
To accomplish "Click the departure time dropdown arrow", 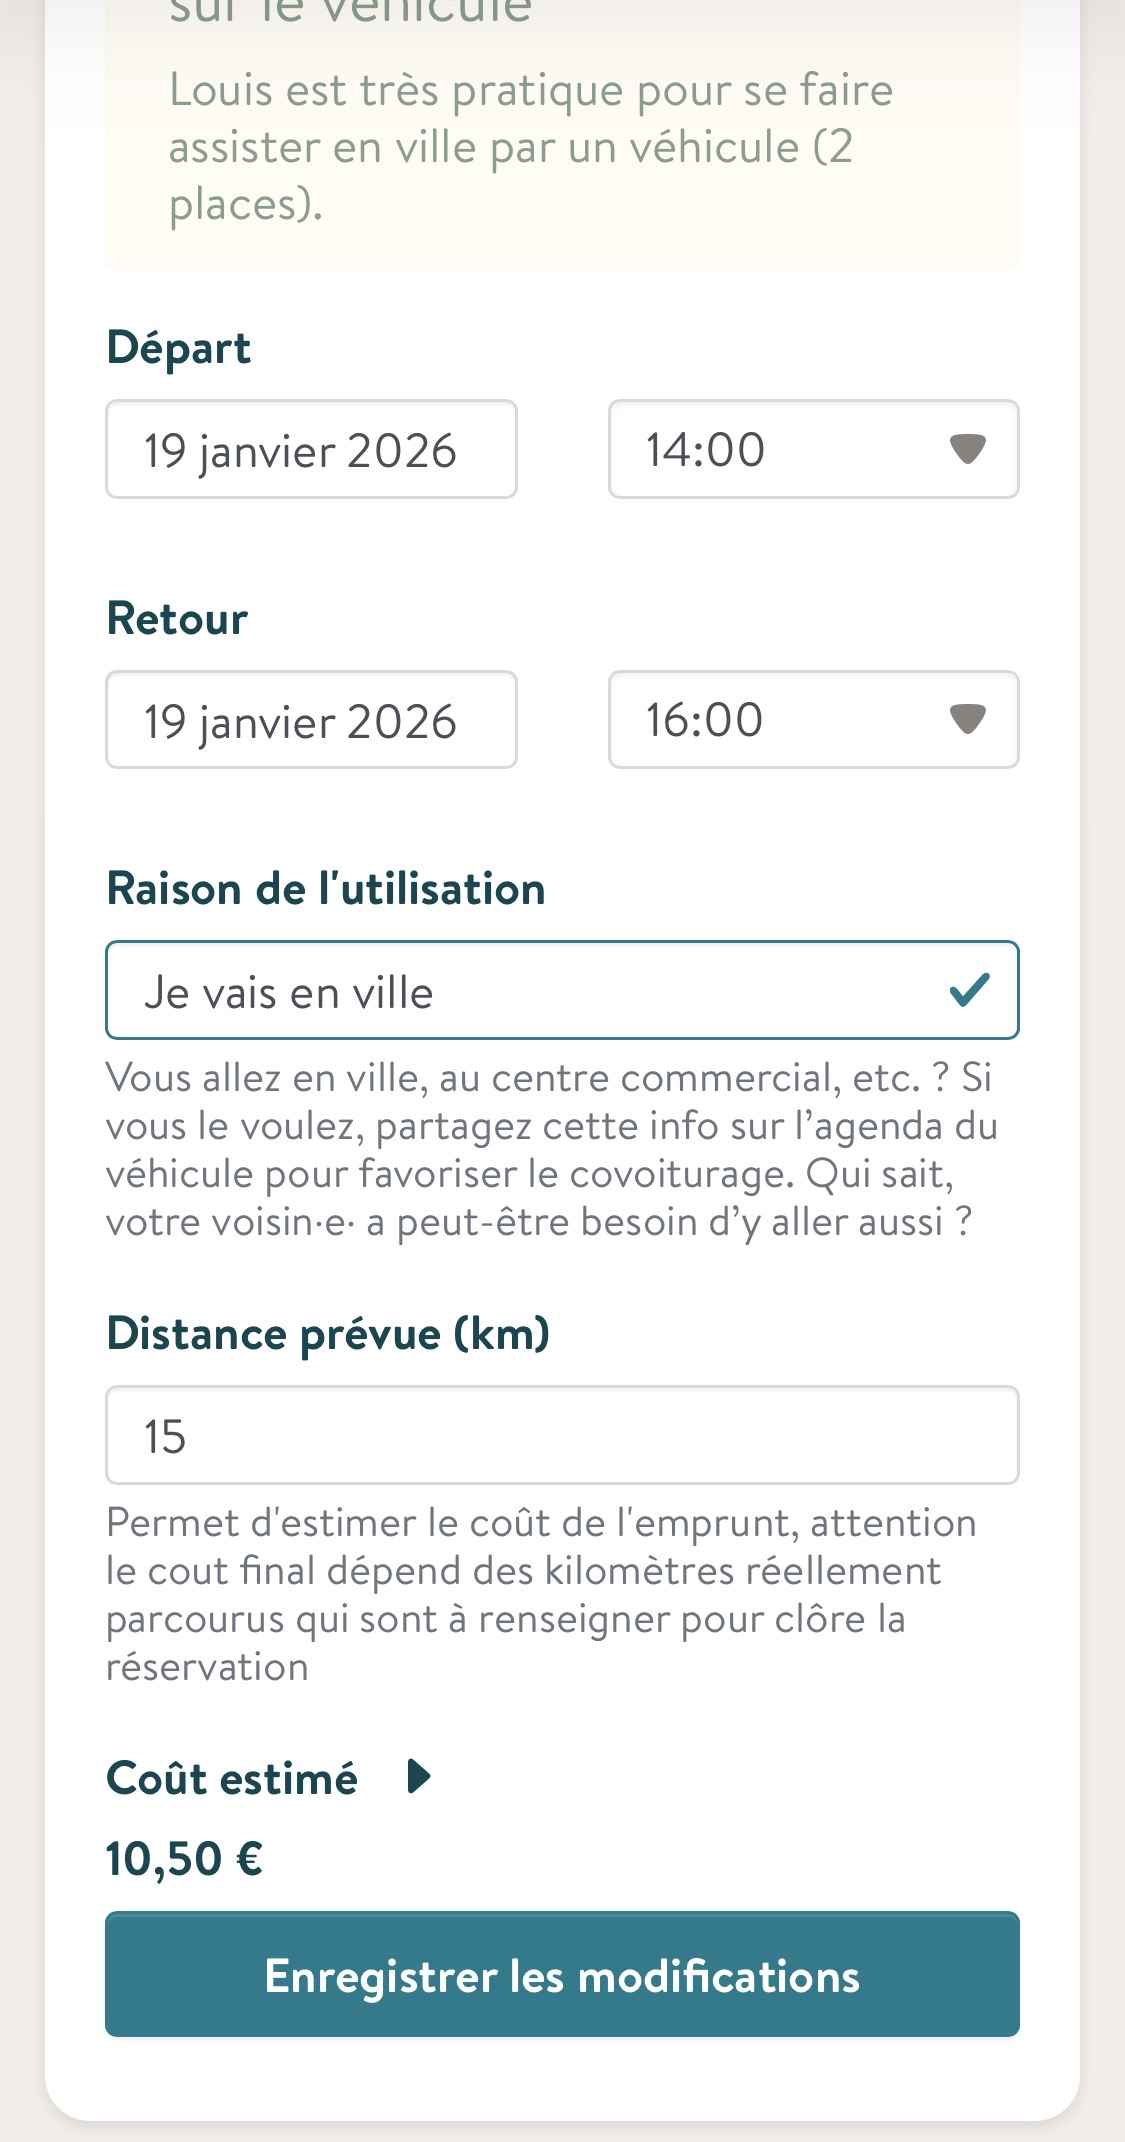I will [967, 450].
